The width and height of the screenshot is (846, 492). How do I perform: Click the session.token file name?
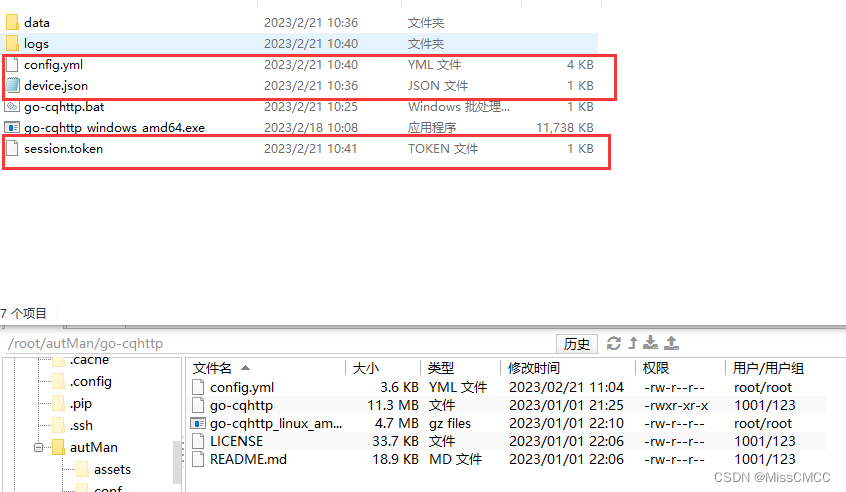[63, 149]
